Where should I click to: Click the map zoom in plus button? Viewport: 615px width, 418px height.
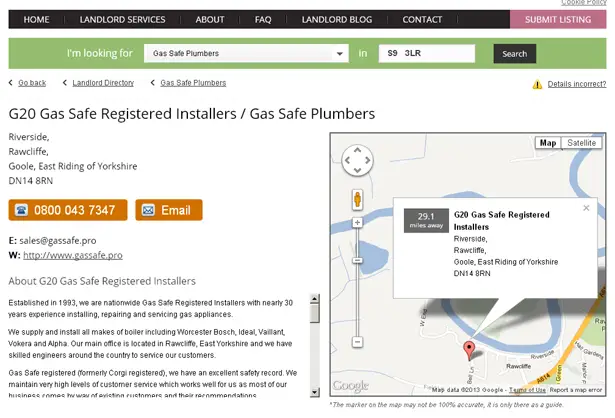pos(357,223)
